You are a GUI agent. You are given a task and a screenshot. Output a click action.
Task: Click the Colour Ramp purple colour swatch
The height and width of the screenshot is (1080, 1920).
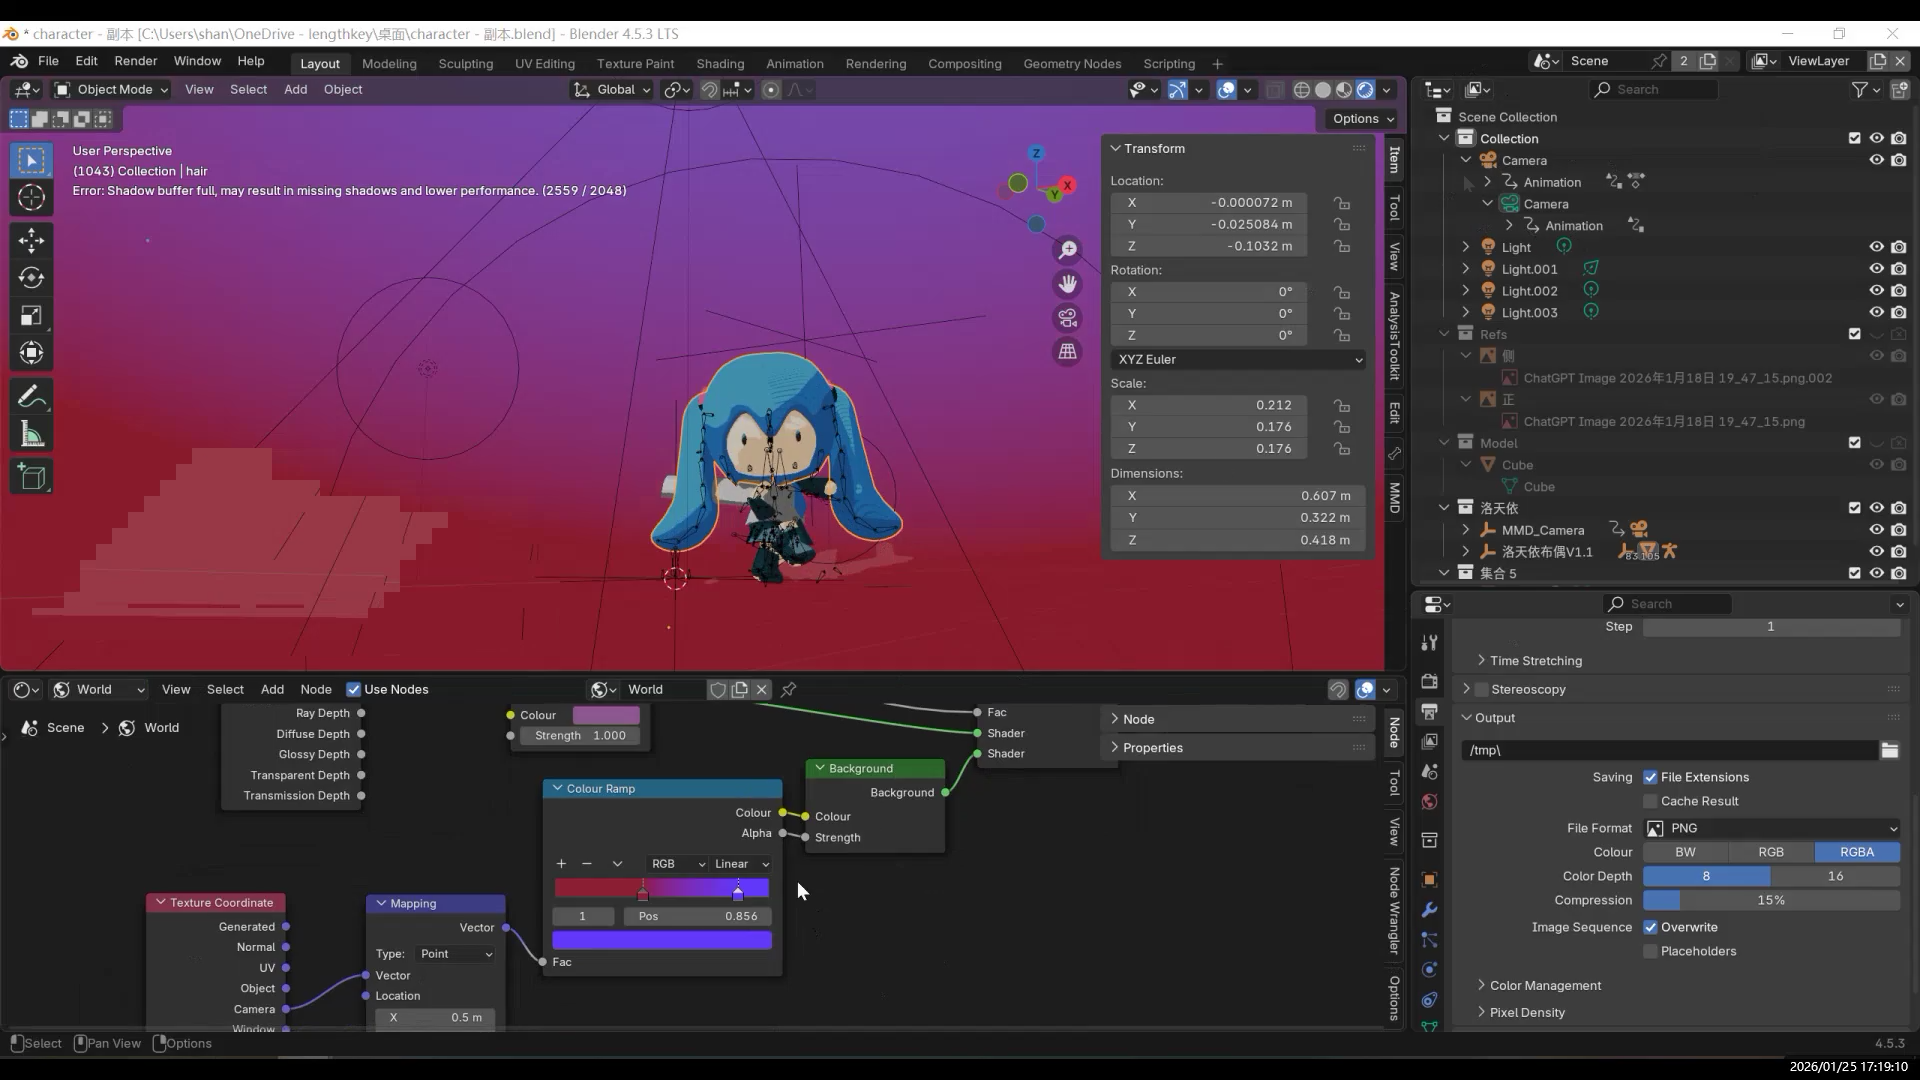tap(662, 940)
